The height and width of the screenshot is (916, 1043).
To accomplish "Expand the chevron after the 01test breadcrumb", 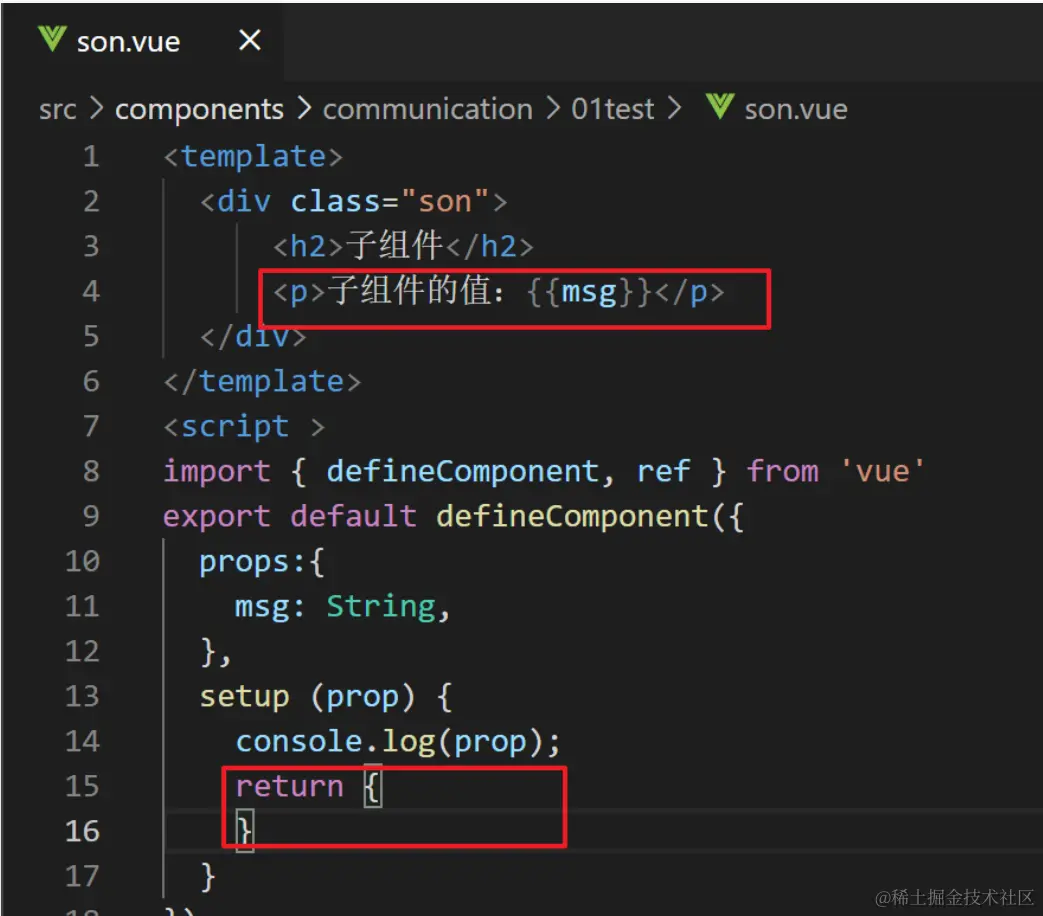I will coord(675,109).
